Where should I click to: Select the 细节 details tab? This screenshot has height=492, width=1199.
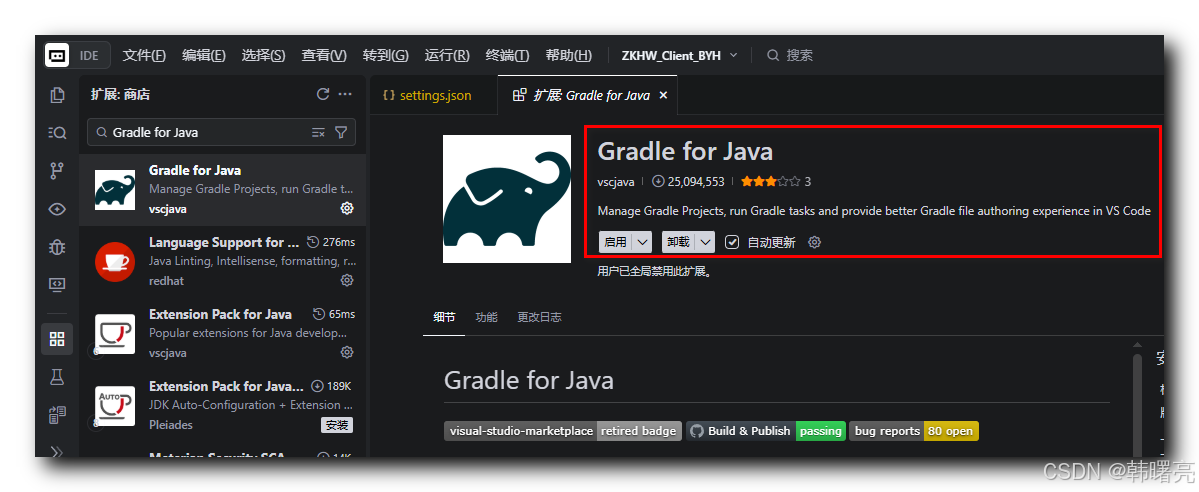click(x=444, y=317)
